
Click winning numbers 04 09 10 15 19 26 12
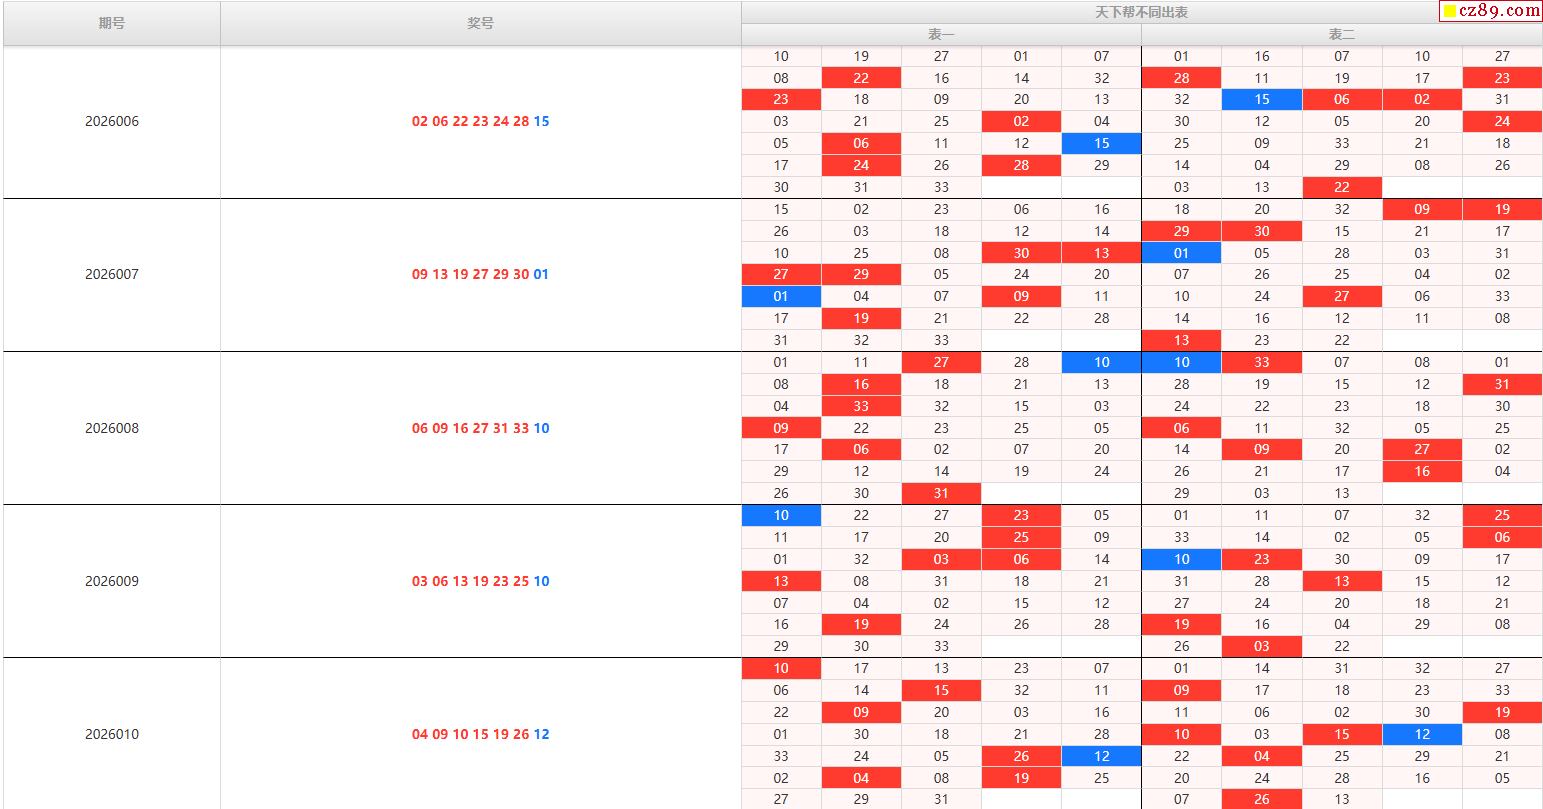(x=480, y=734)
